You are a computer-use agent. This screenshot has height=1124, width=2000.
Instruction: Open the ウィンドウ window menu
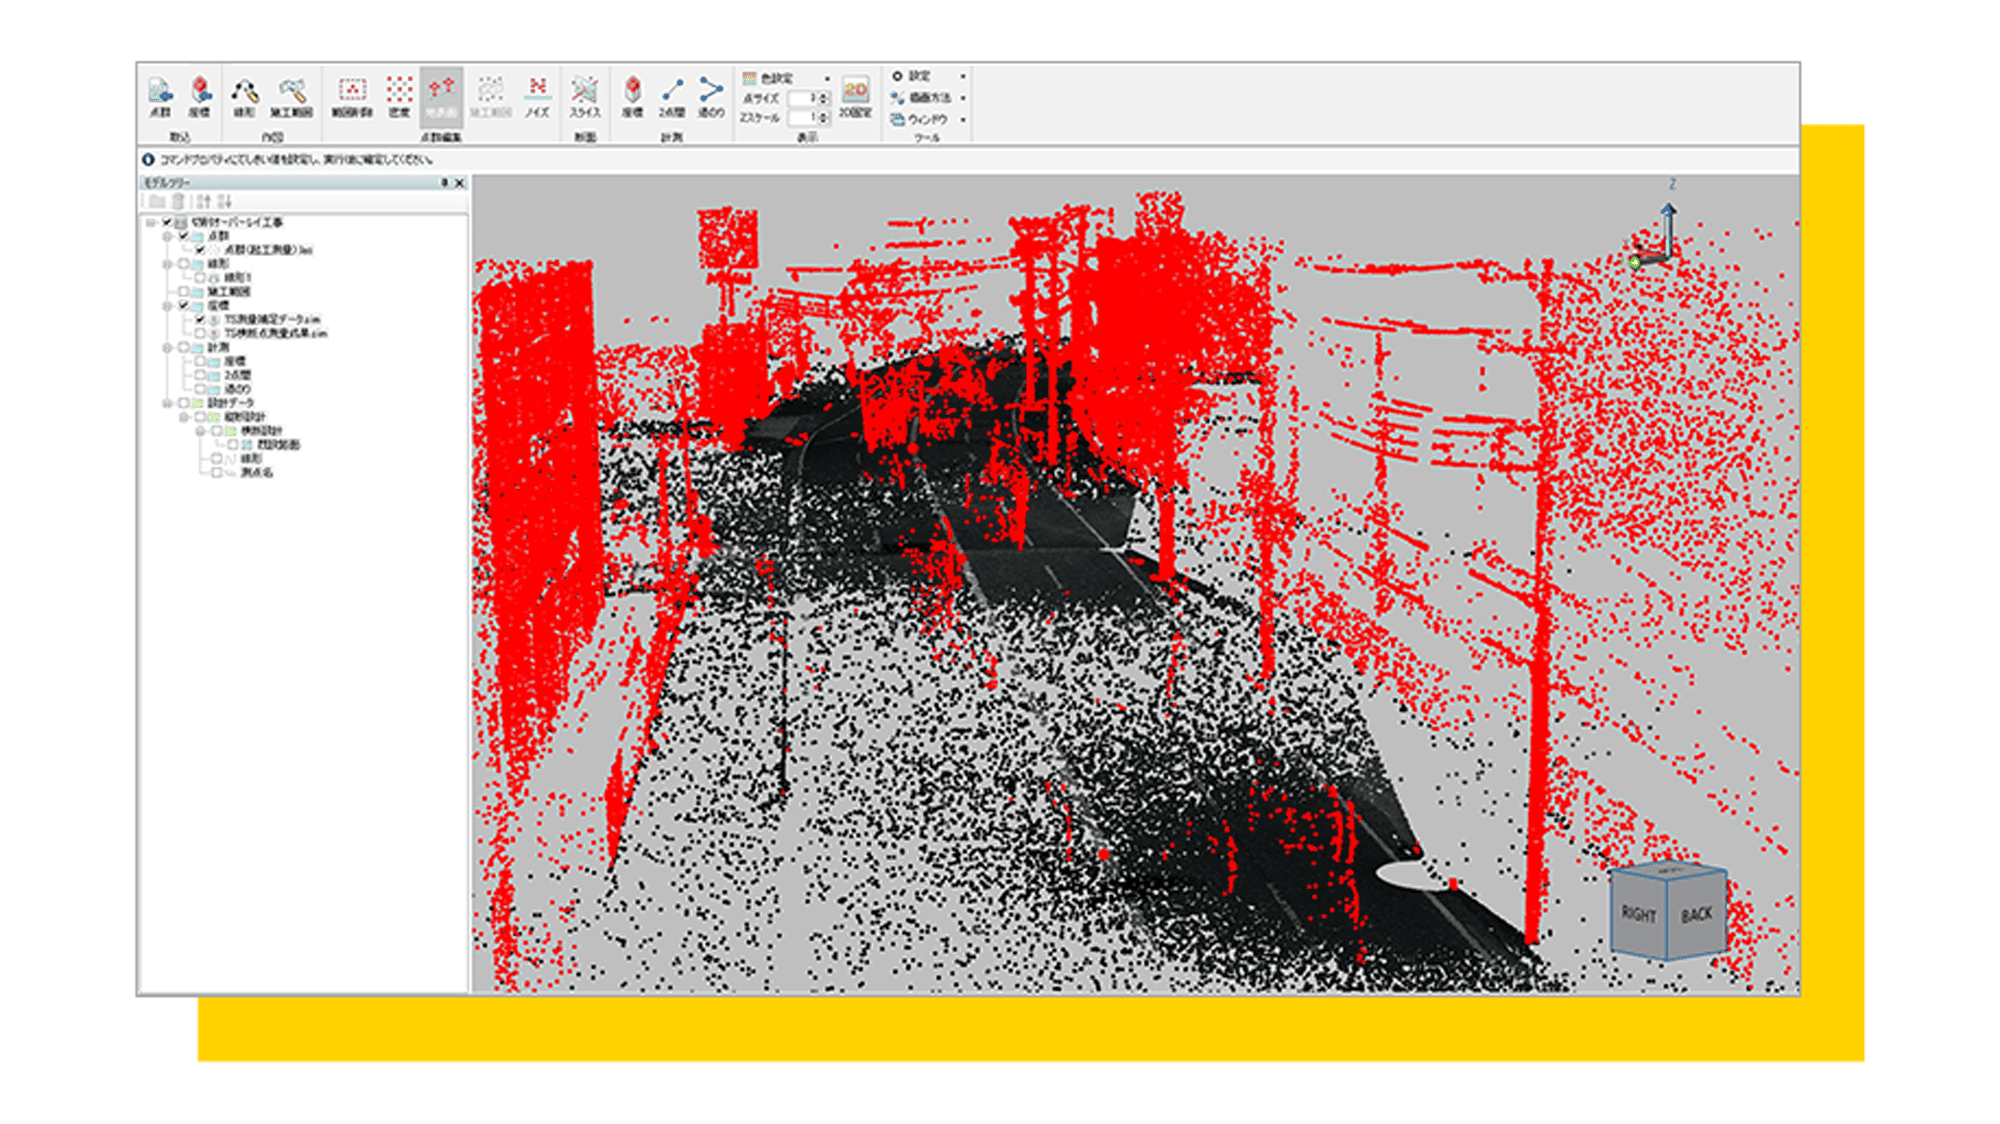(x=927, y=119)
